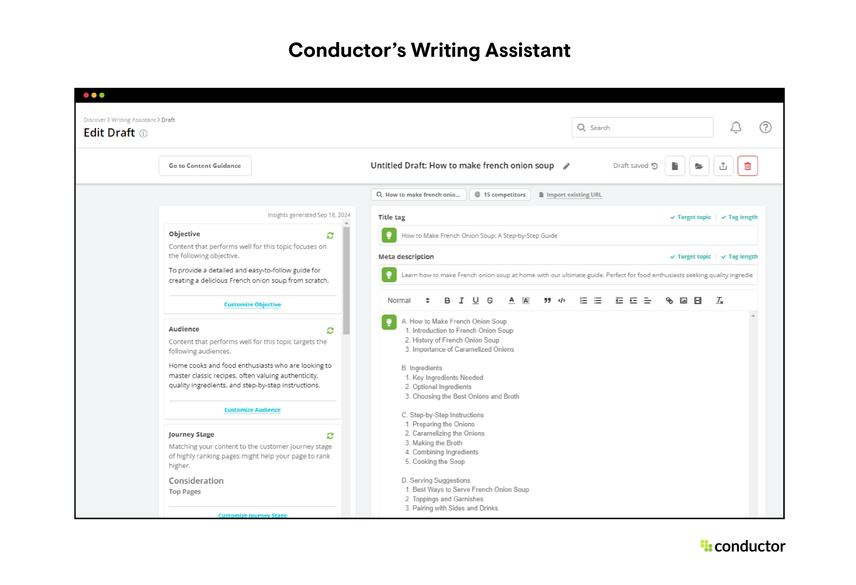
Task: Click the pencil icon to rename the draft
Action: [x=567, y=166]
